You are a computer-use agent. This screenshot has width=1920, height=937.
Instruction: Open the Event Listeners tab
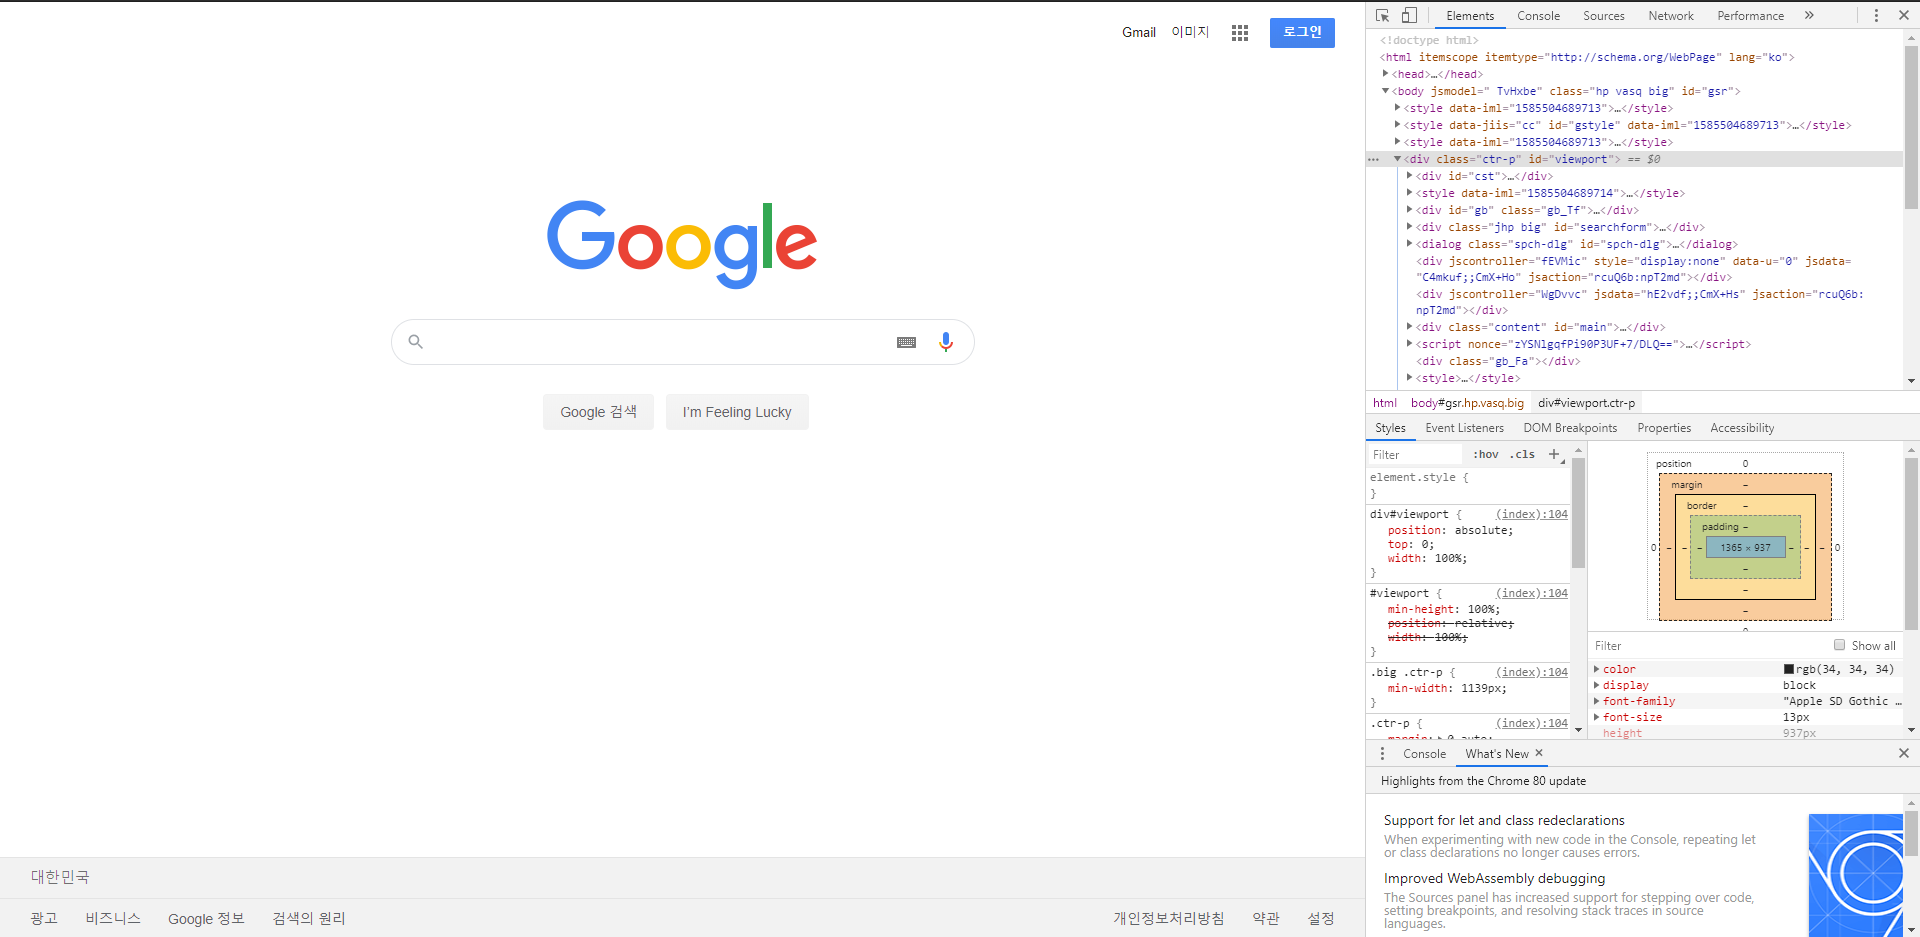[x=1464, y=428]
